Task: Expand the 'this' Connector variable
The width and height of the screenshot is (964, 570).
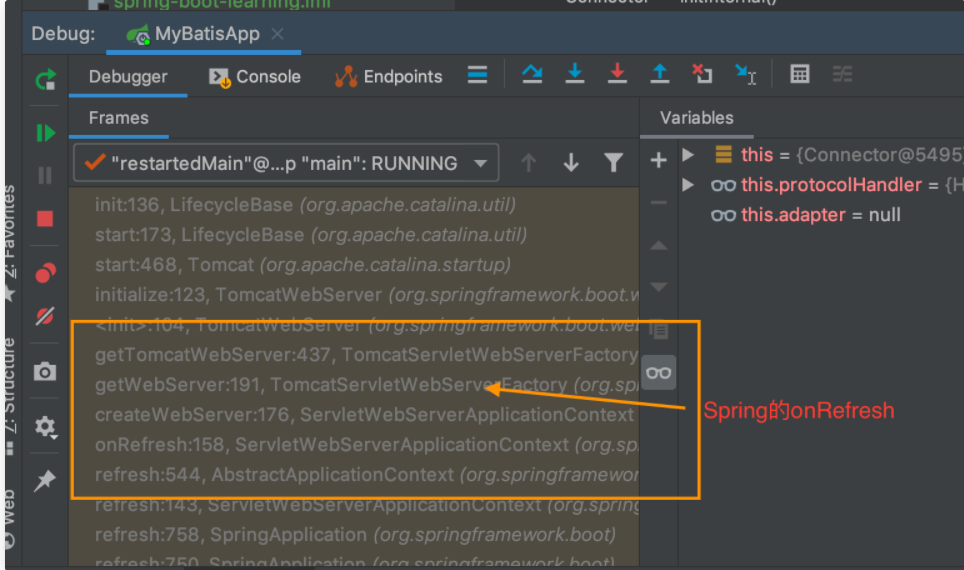Action: pyautogui.click(x=689, y=154)
